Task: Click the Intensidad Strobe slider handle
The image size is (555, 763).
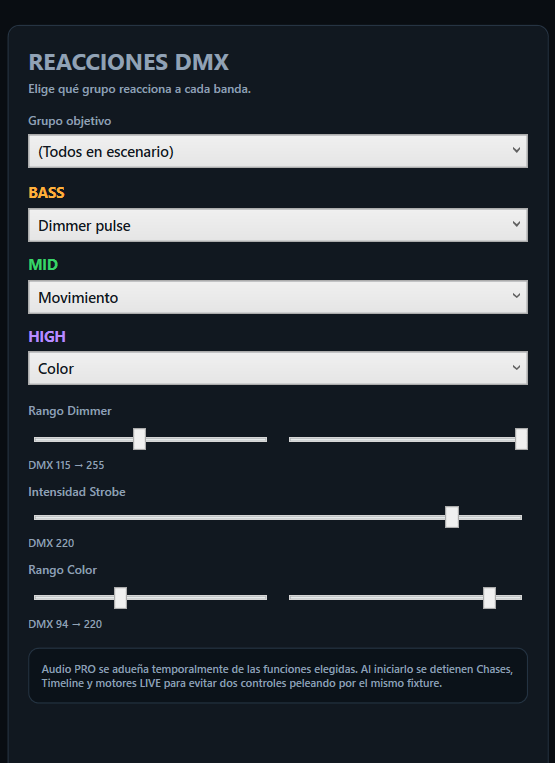Action: click(x=452, y=517)
